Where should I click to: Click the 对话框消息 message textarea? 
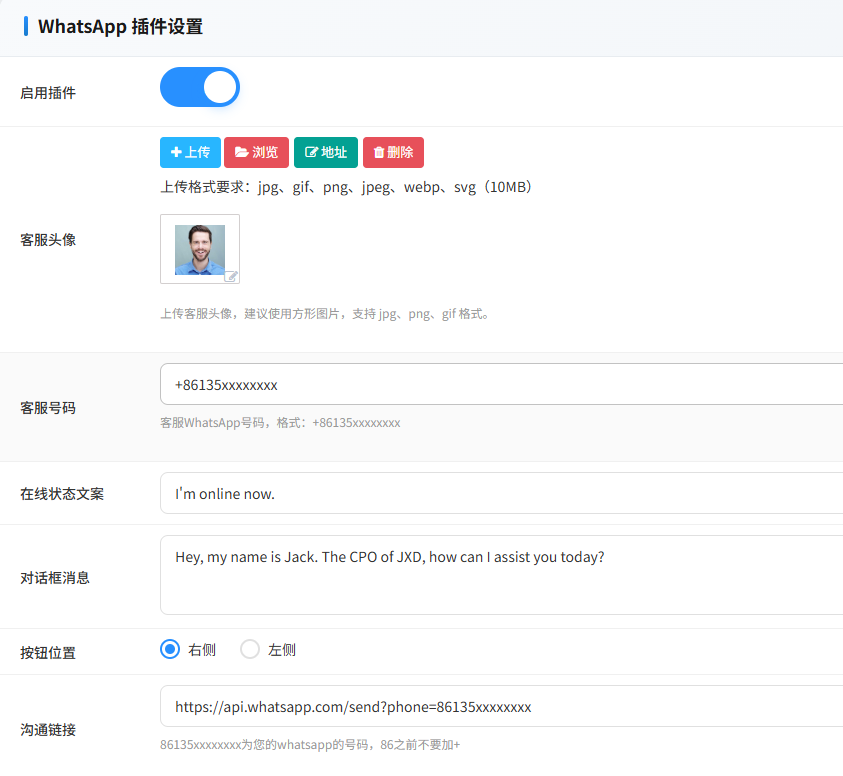501,575
